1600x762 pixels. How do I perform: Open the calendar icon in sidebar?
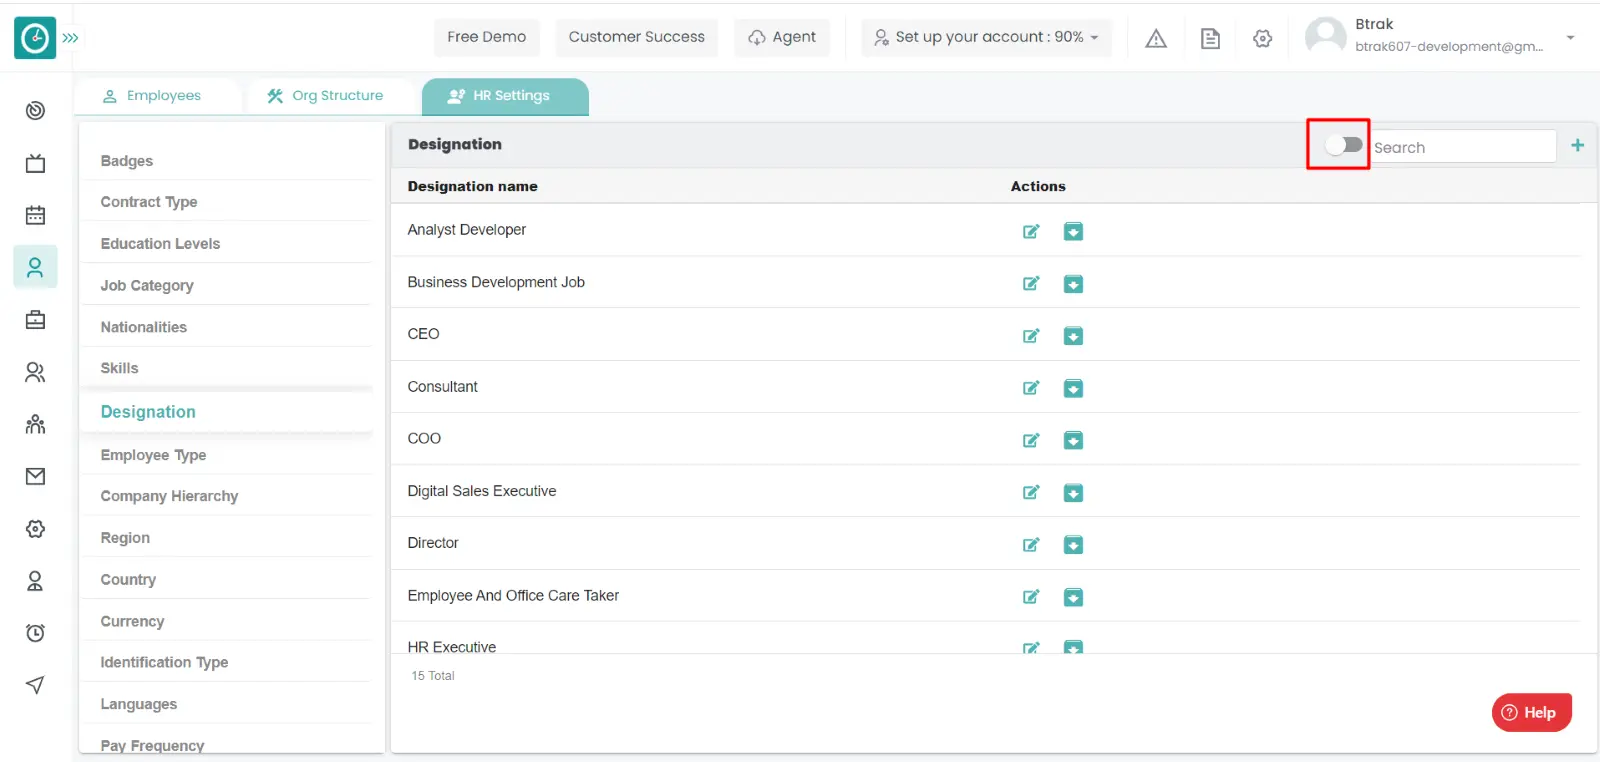[x=35, y=215]
